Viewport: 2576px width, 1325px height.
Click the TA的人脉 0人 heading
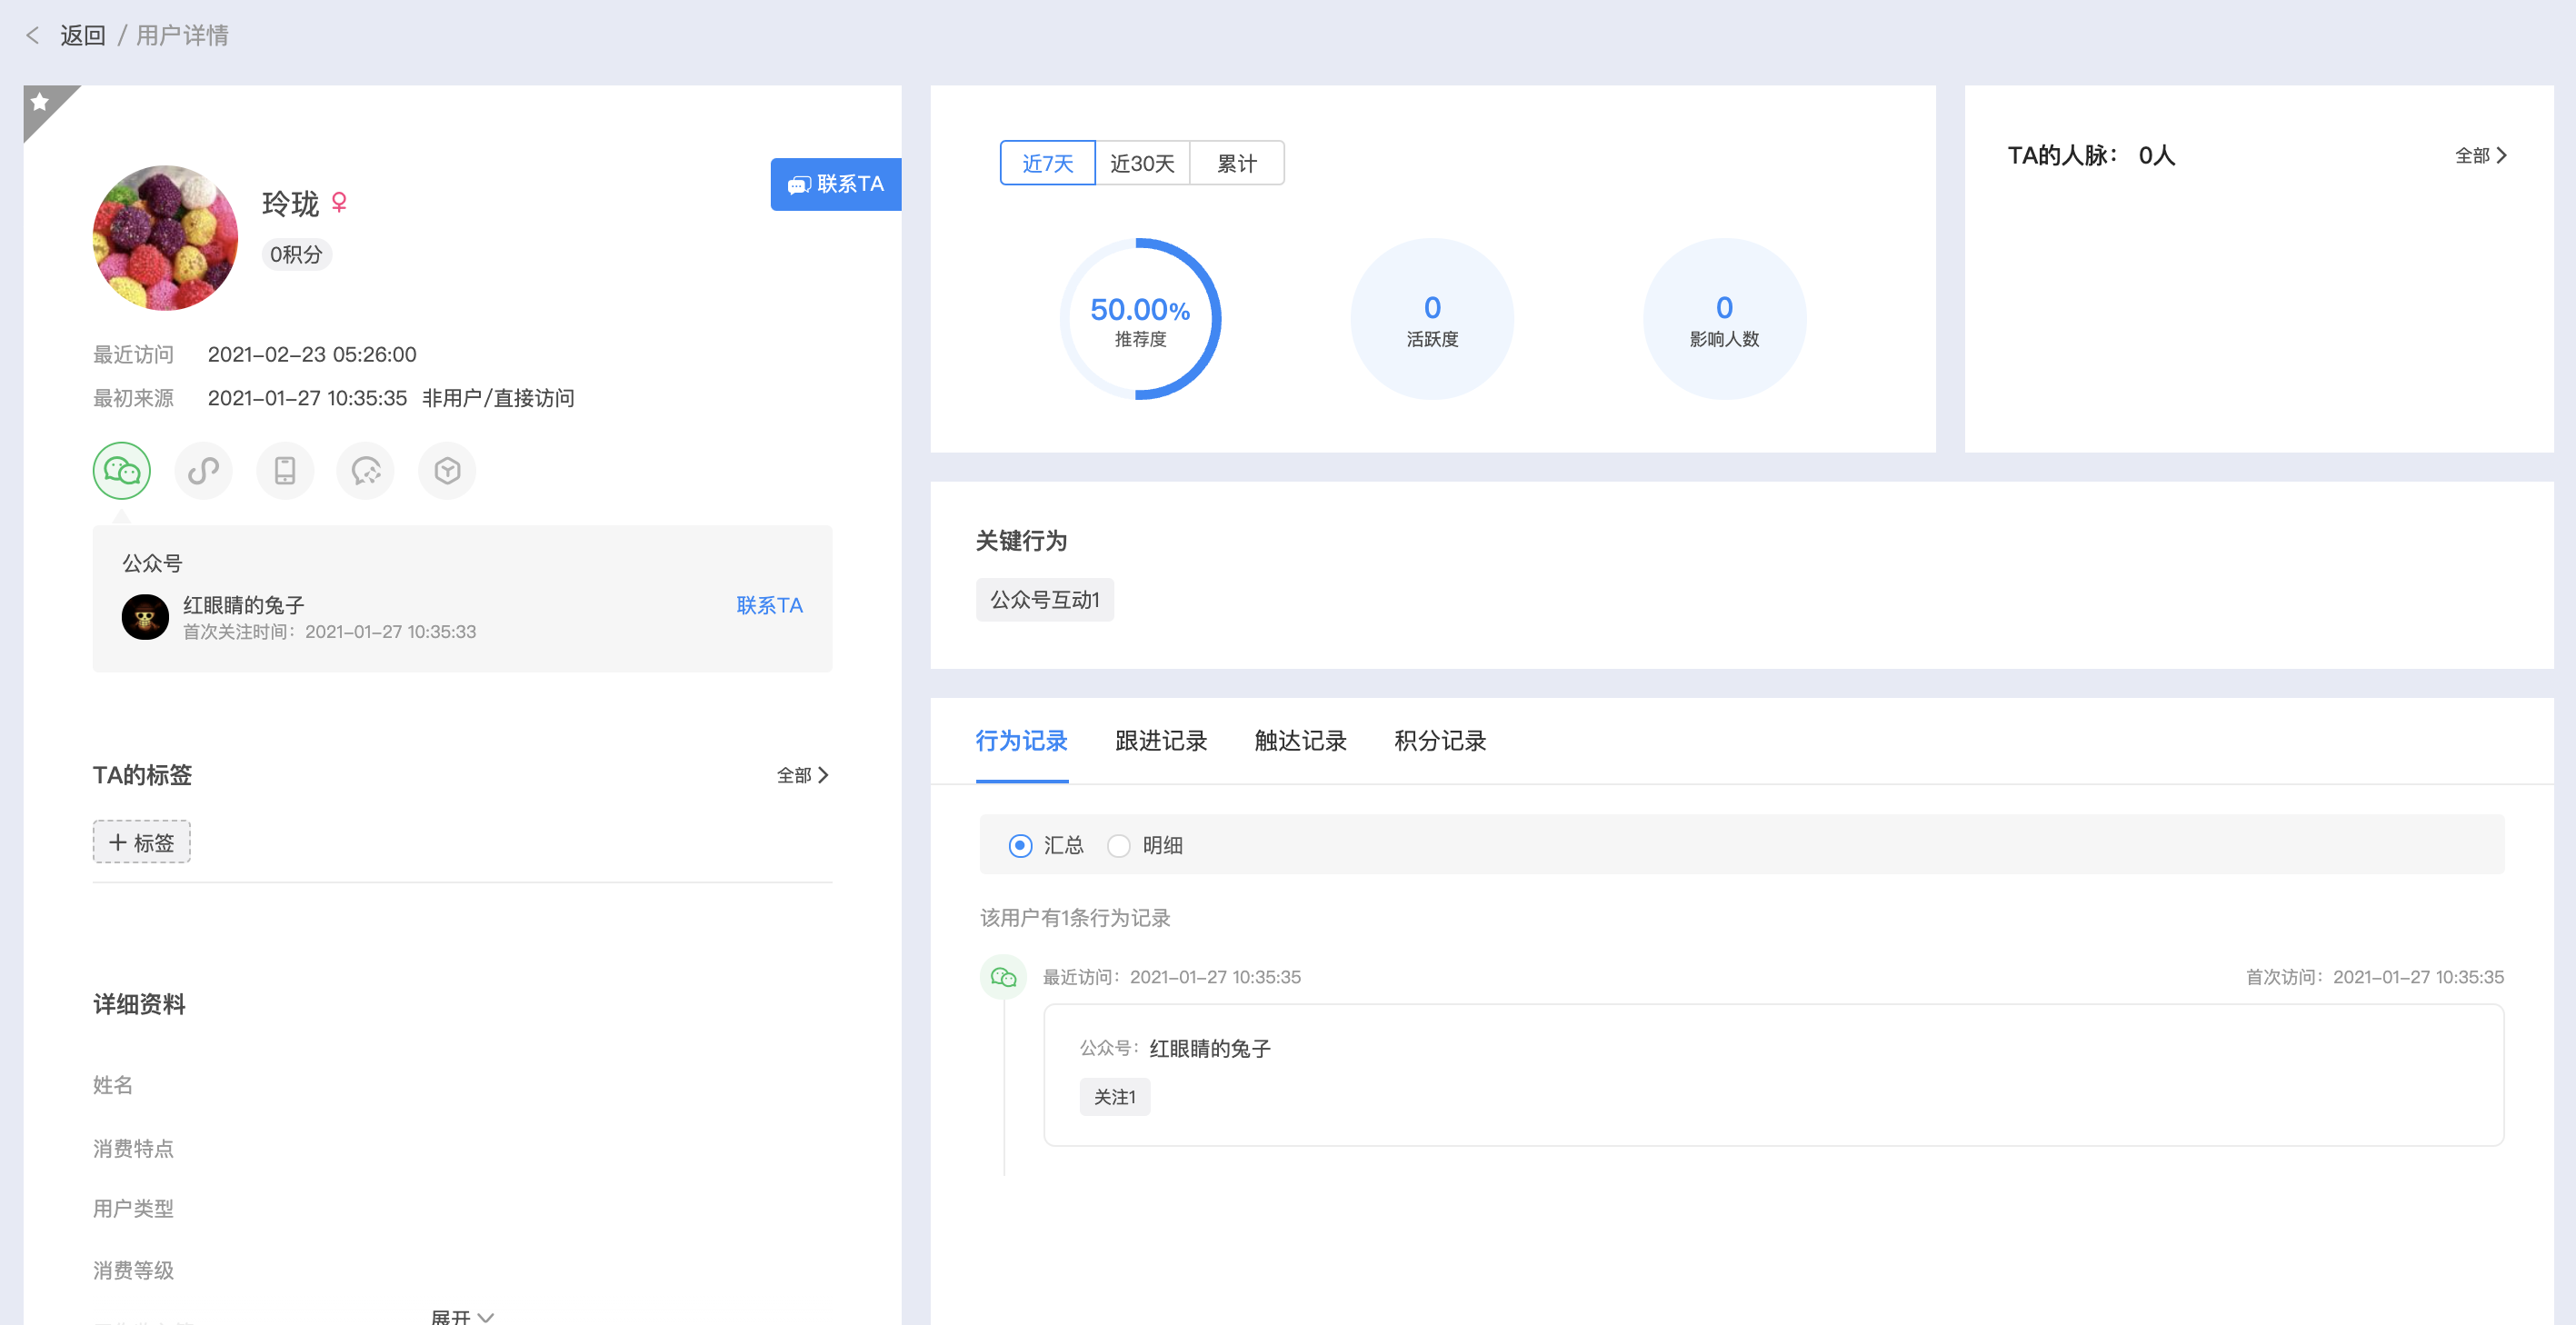click(x=2091, y=155)
